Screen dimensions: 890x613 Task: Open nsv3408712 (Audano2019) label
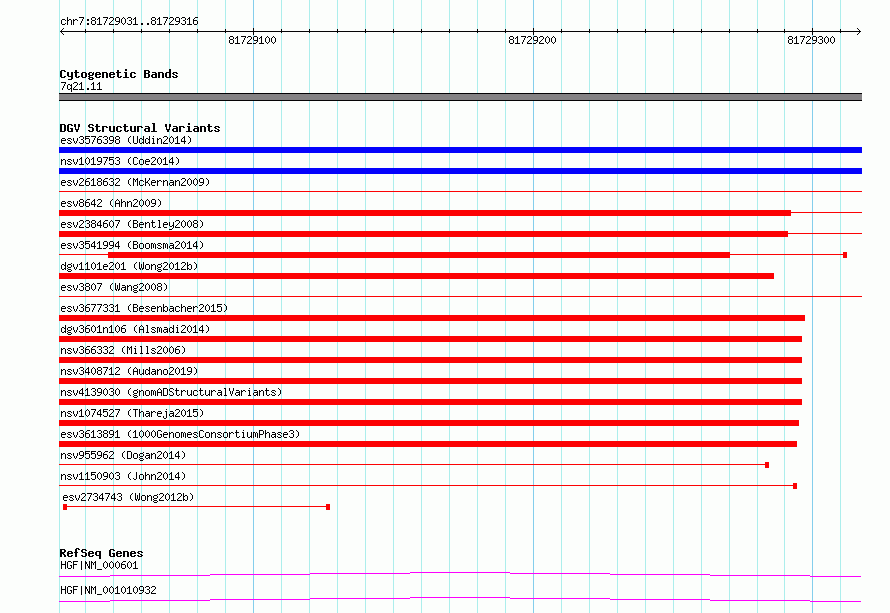tap(129, 371)
